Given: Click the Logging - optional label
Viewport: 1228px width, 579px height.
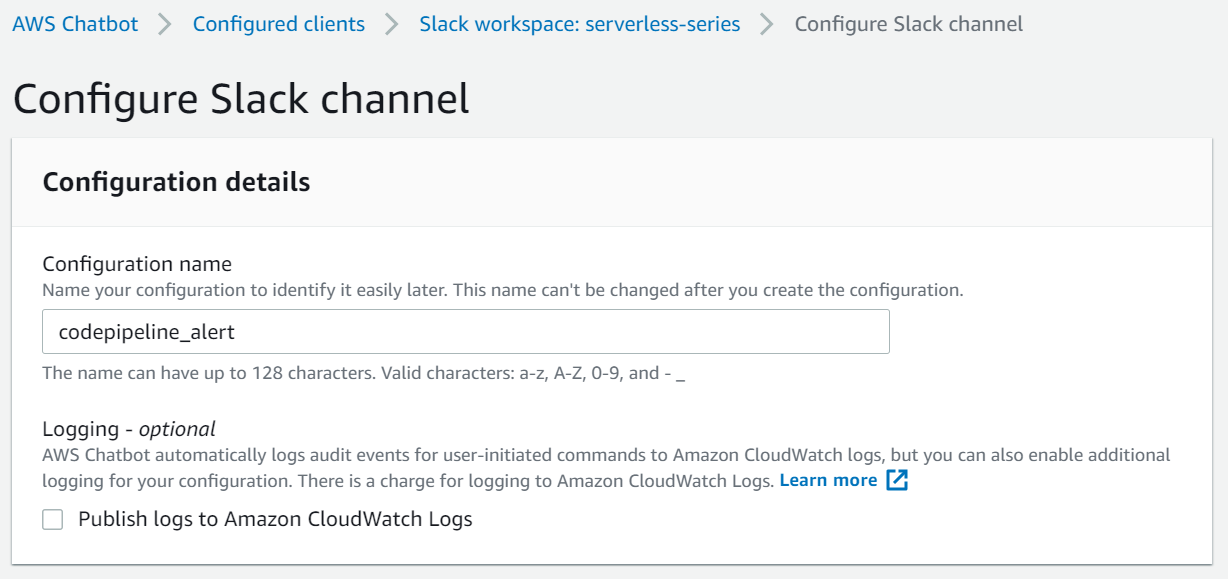Looking at the screenshot, I should point(128,429).
